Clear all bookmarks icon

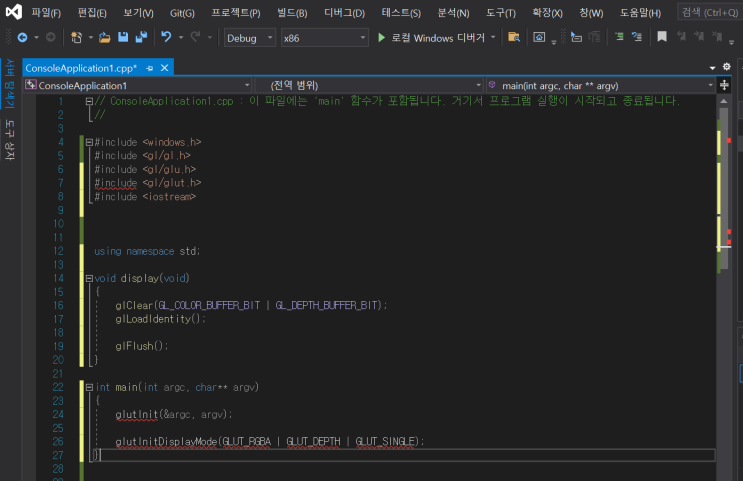717,37
